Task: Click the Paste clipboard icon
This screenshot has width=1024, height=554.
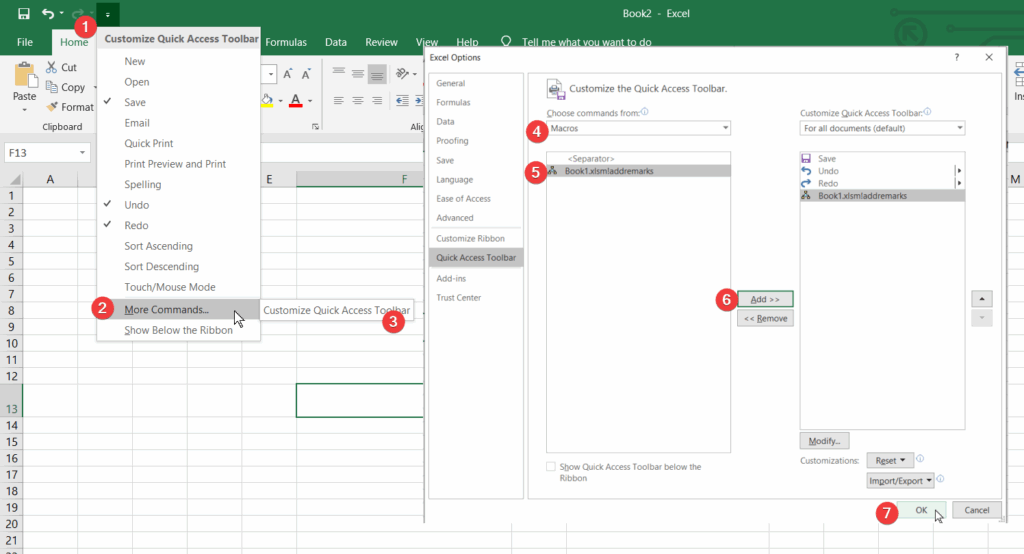Action: click(25, 76)
